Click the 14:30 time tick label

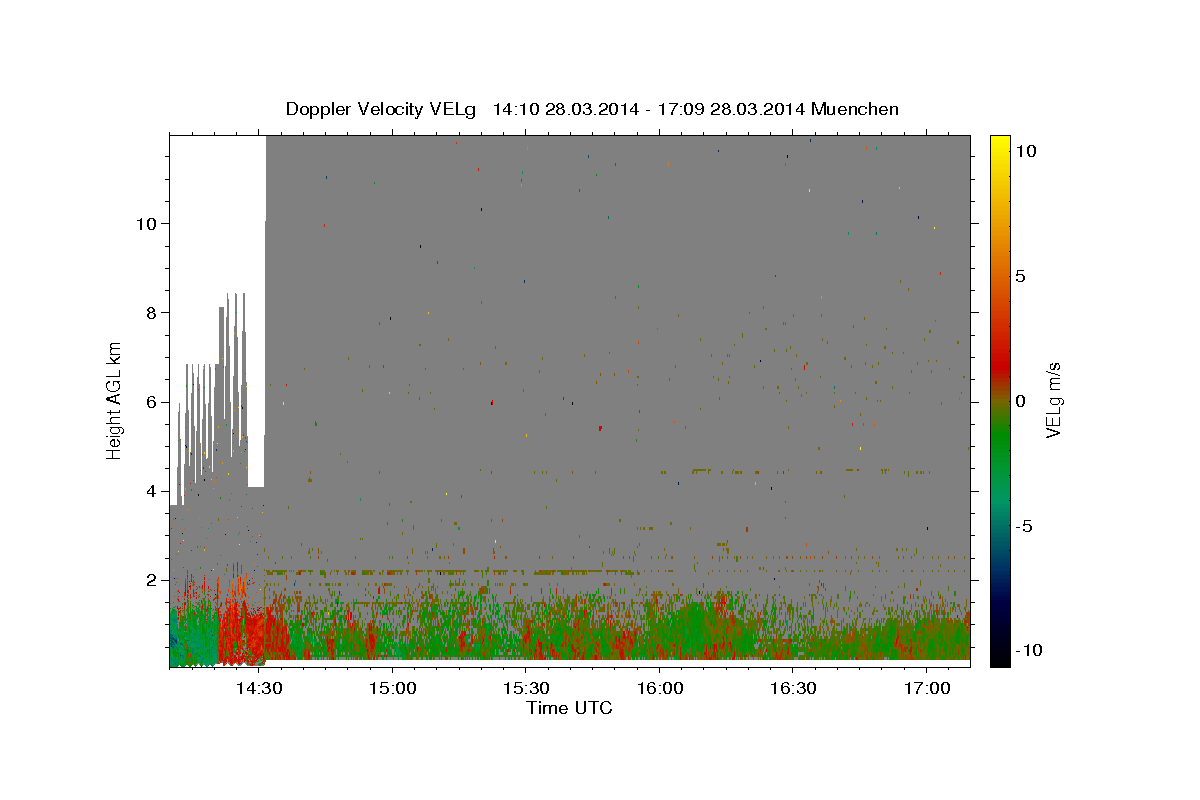point(258,689)
